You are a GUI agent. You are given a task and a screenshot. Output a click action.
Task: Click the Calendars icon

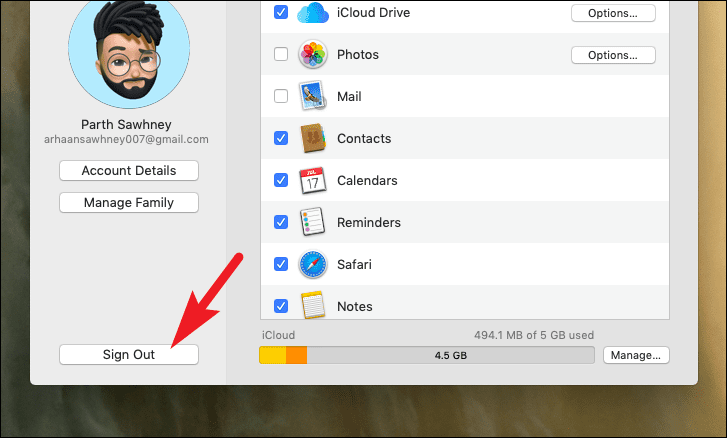pos(313,180)
